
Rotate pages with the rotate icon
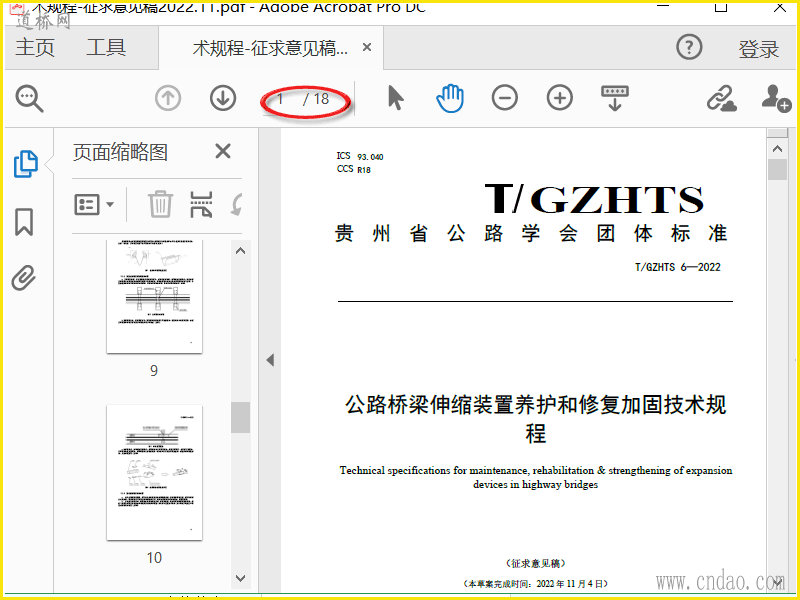[236, 205]
